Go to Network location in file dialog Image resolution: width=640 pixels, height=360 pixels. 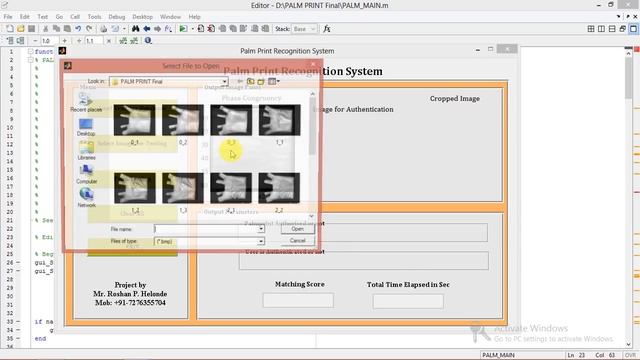point(86,198)
